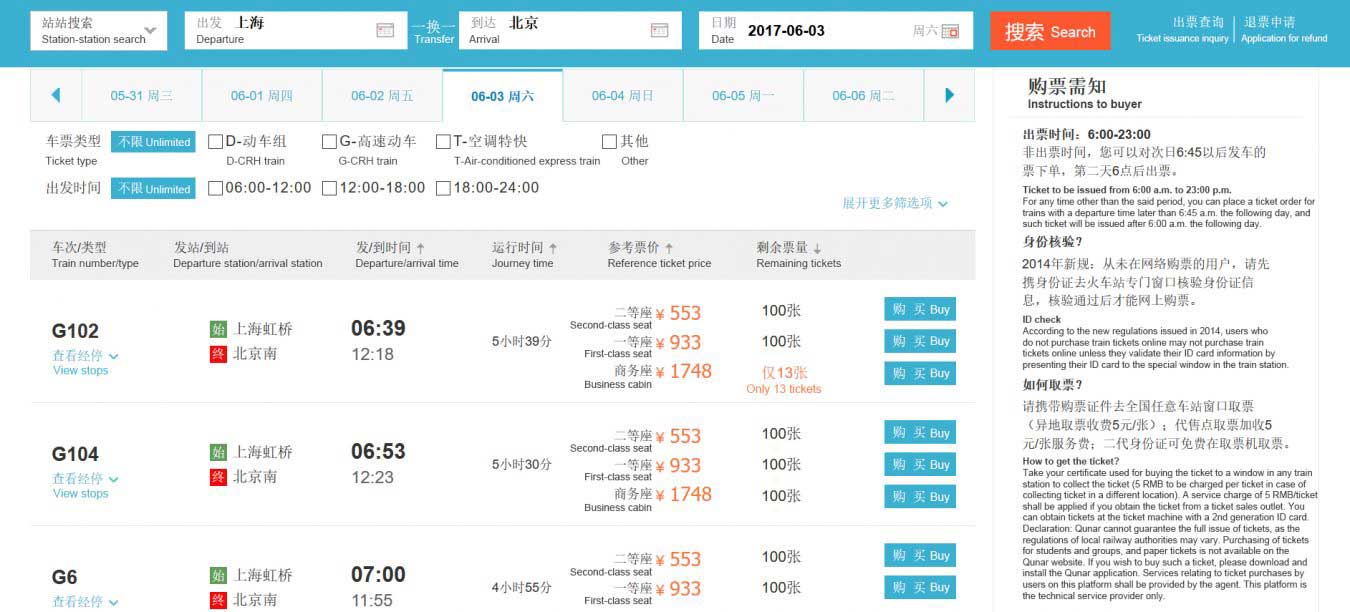Expand View stops for train G102
The width and height of the screenshot is (1350, 612).
pyautogui.click(x=85, y=356)
